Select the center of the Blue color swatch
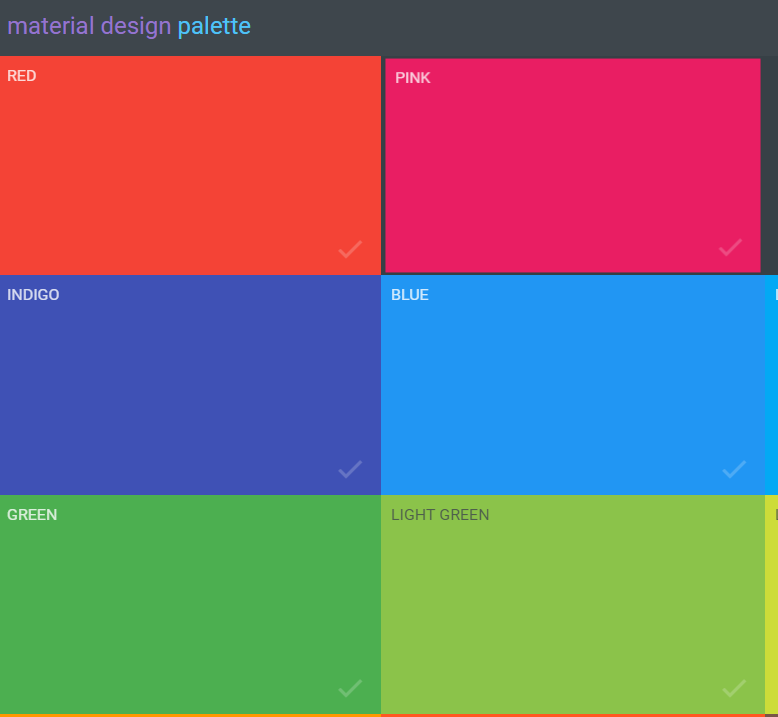 572,385
